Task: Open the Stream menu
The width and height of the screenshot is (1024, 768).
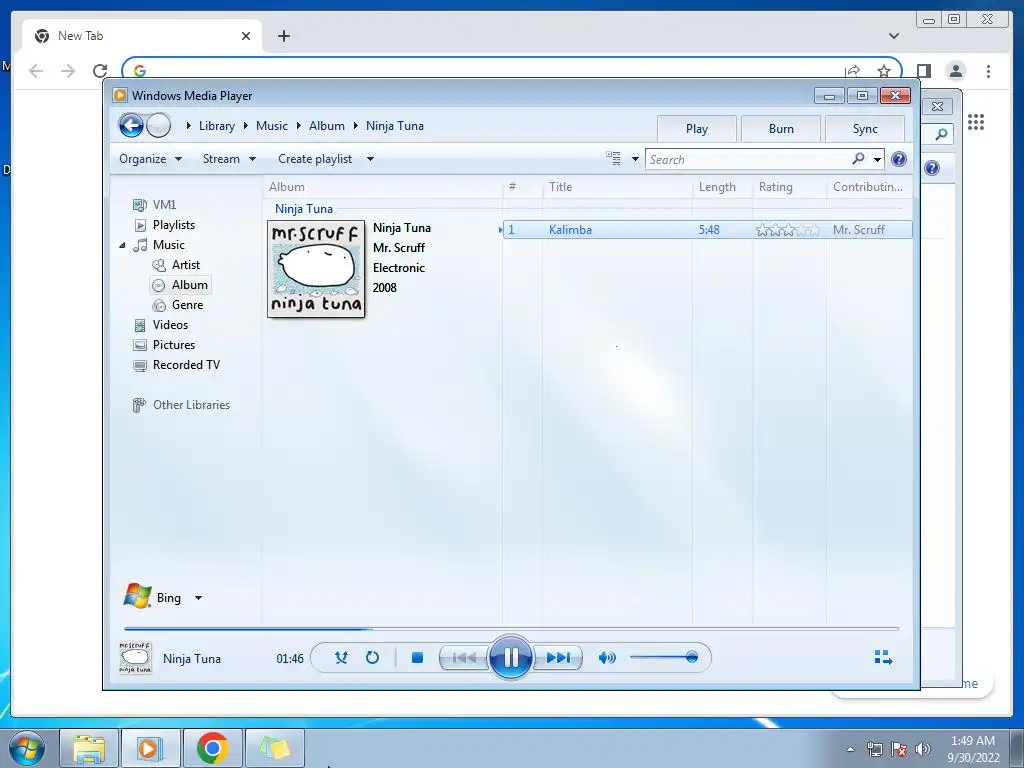Action: (x=229, y=159)
